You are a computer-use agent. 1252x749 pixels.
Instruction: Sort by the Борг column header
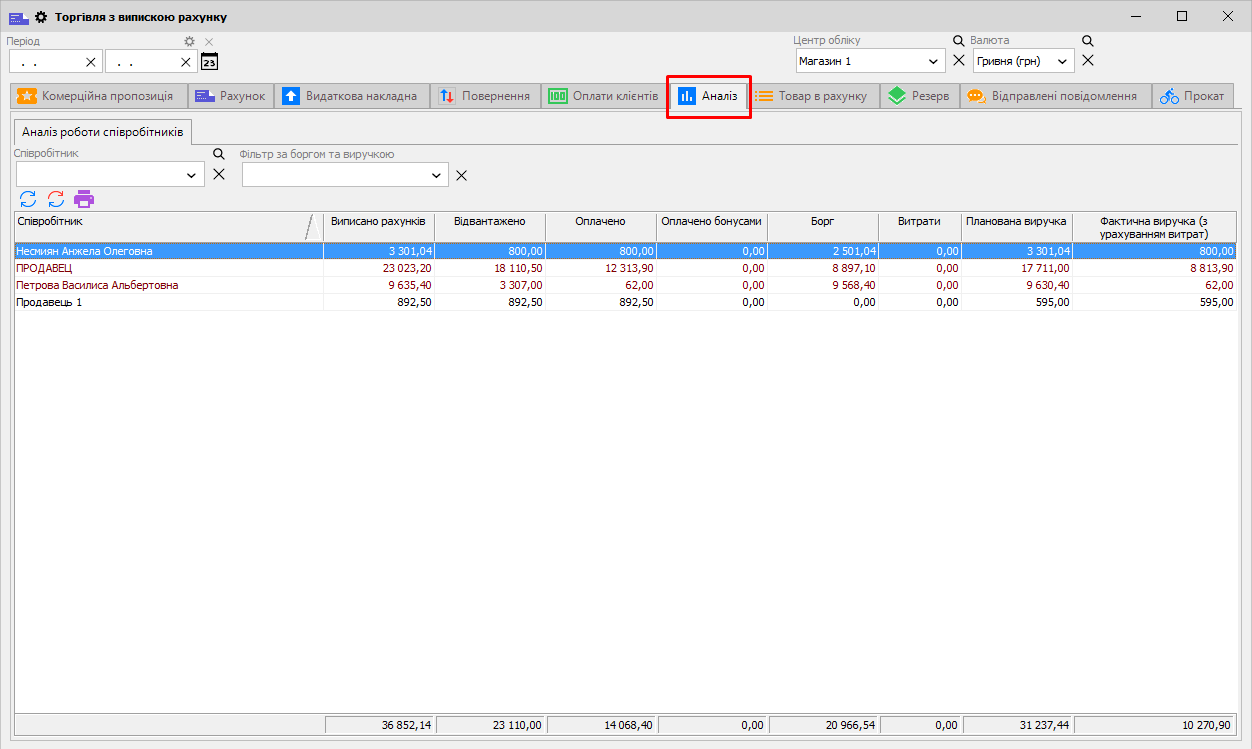[823, 221]
